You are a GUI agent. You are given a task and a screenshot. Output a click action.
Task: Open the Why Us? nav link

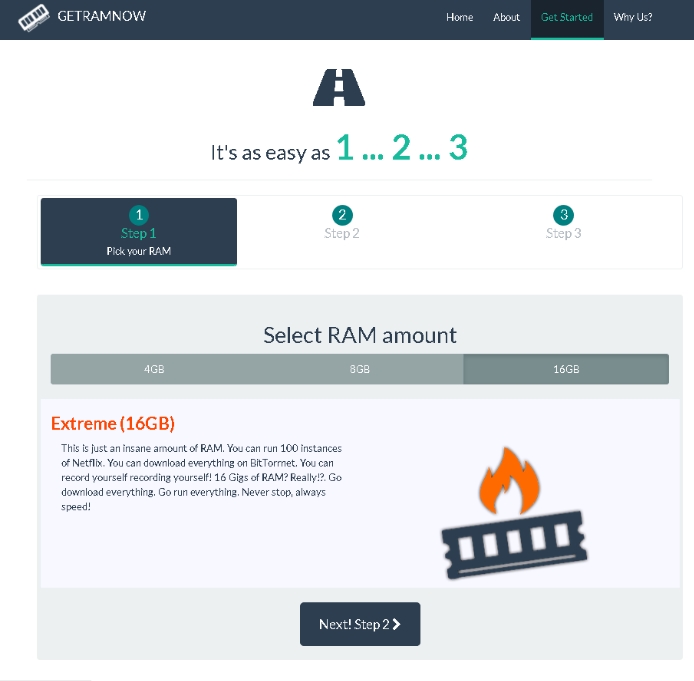tap(632, 17)
